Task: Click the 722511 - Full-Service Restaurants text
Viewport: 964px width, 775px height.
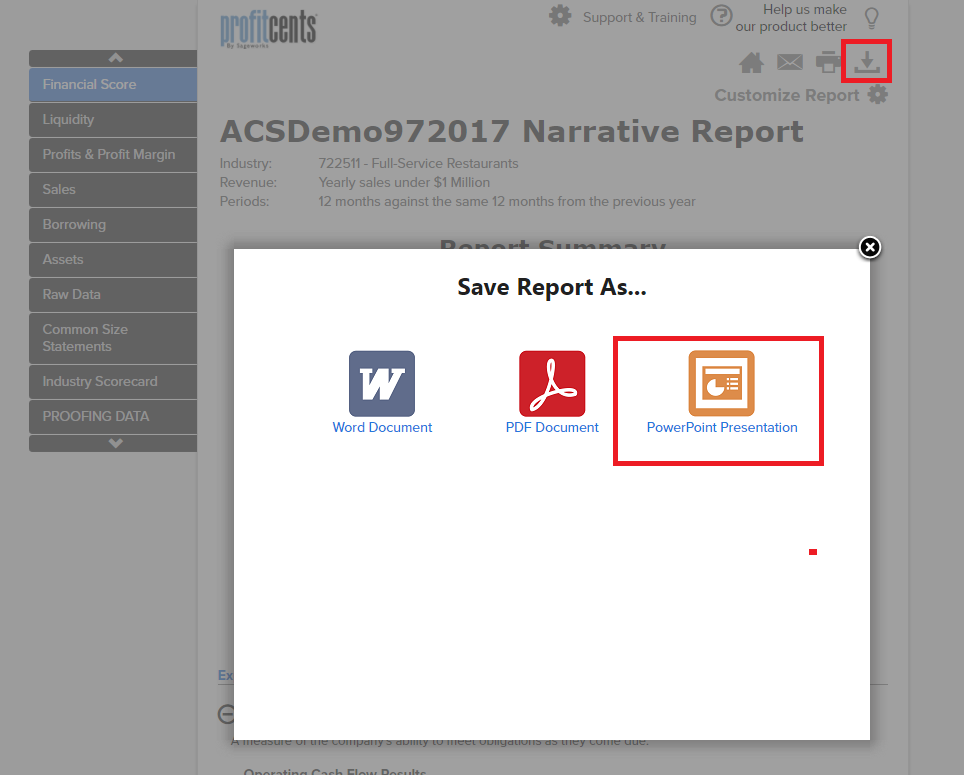Action: point(418,163)
